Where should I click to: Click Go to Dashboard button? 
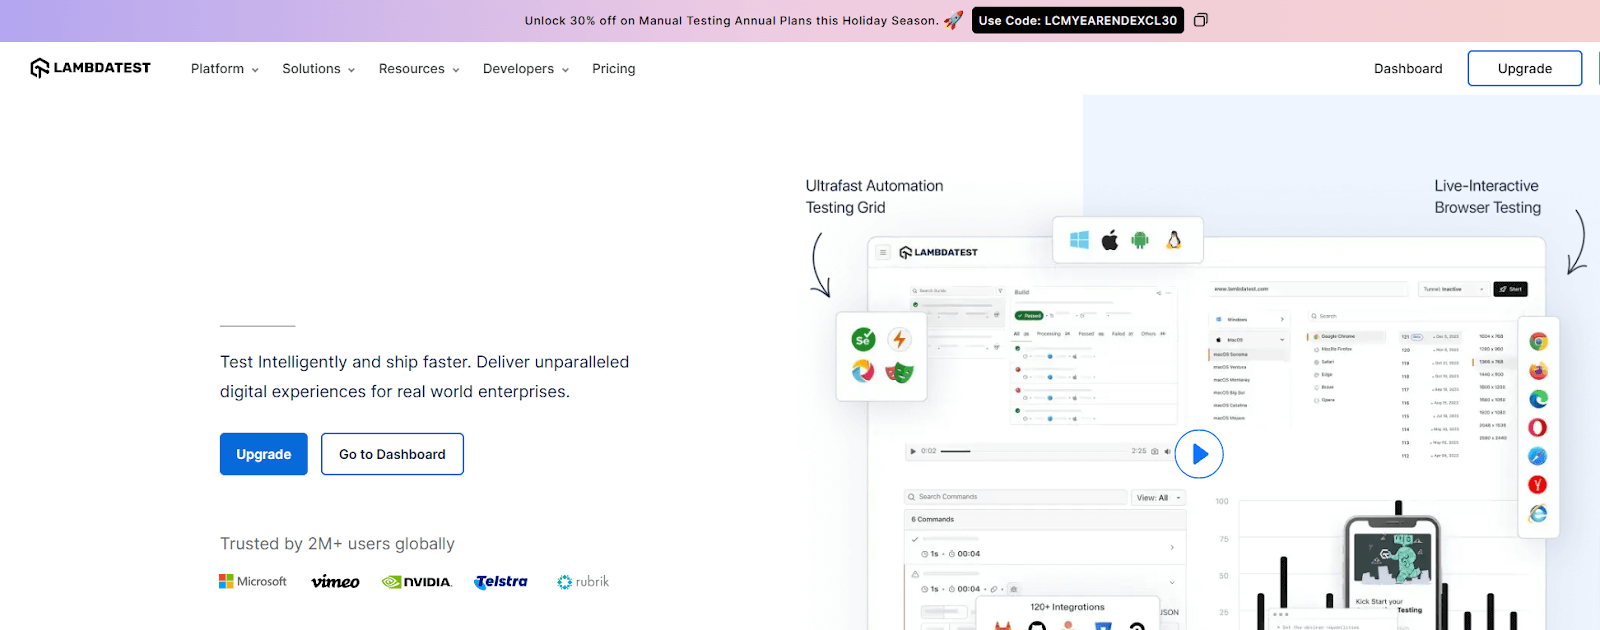pos(392,454)
